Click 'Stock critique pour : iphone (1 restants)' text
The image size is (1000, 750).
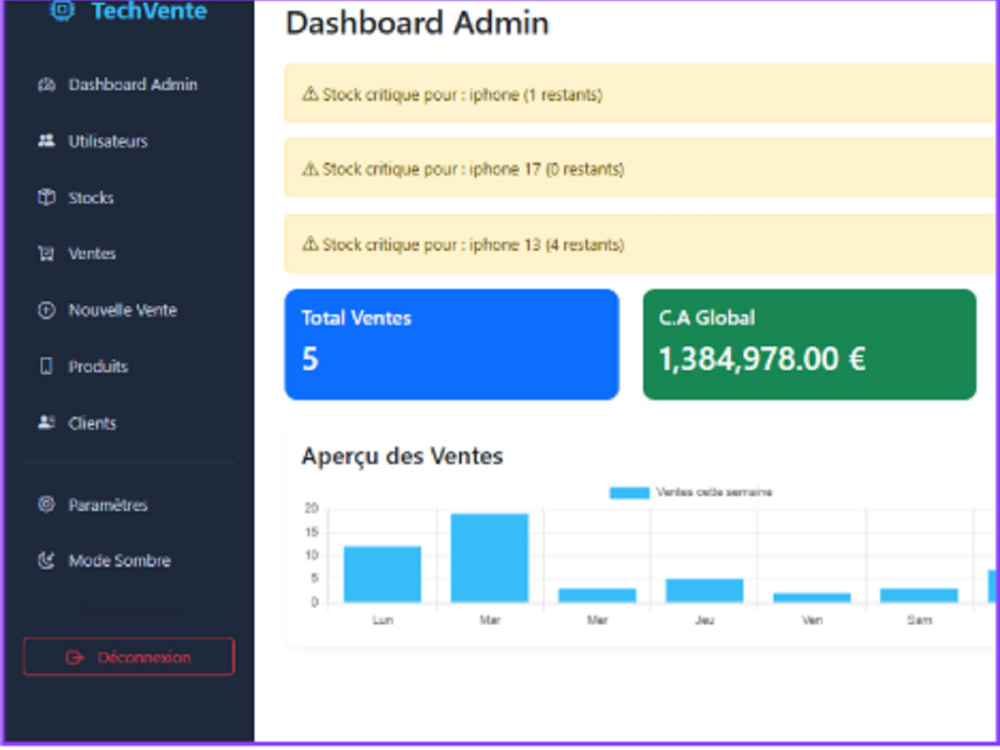pos(462,94)
